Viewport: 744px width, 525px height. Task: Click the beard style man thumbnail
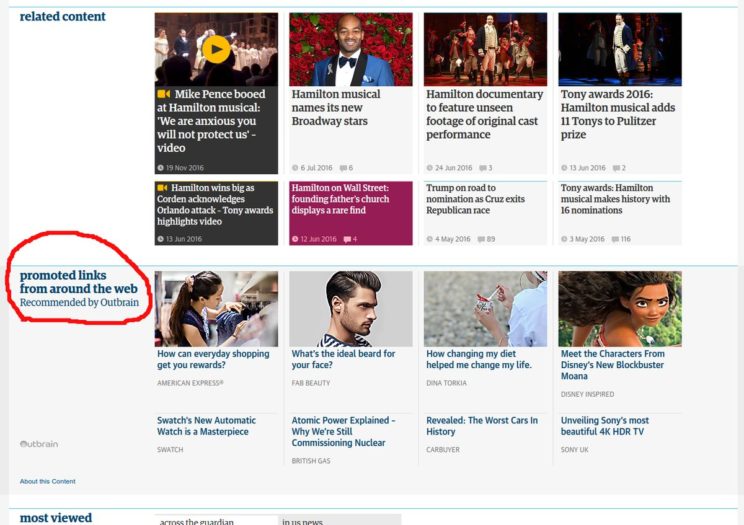click(x=350, y=309)
